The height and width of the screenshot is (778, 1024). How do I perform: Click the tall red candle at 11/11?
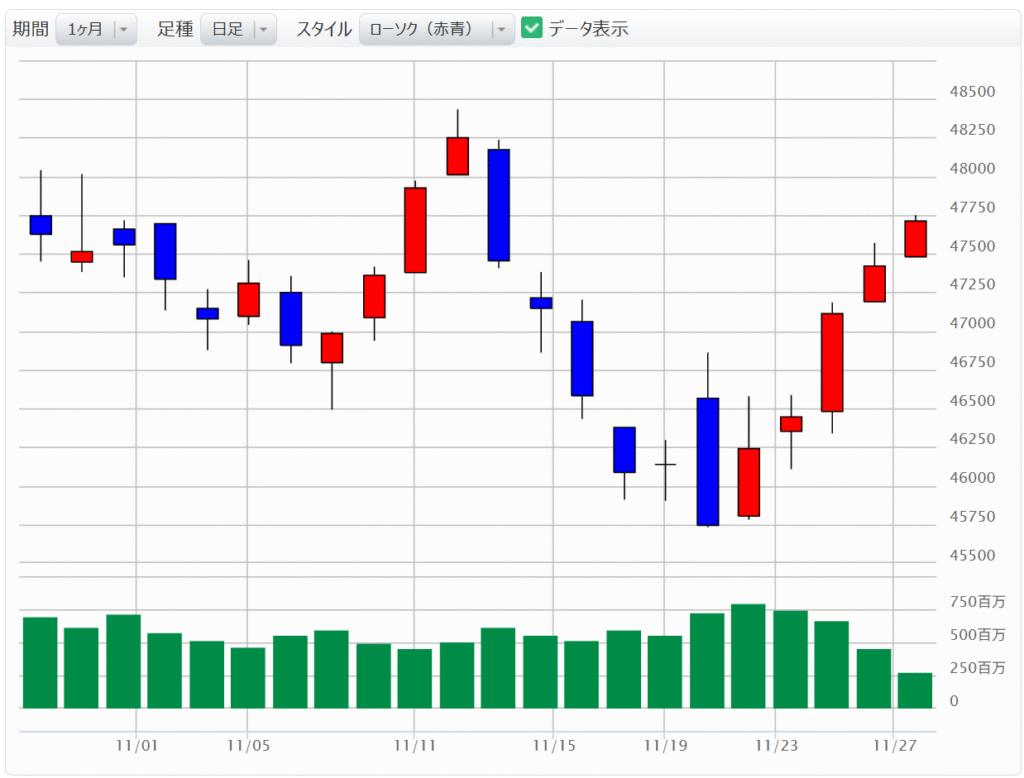tap(415, 230)
